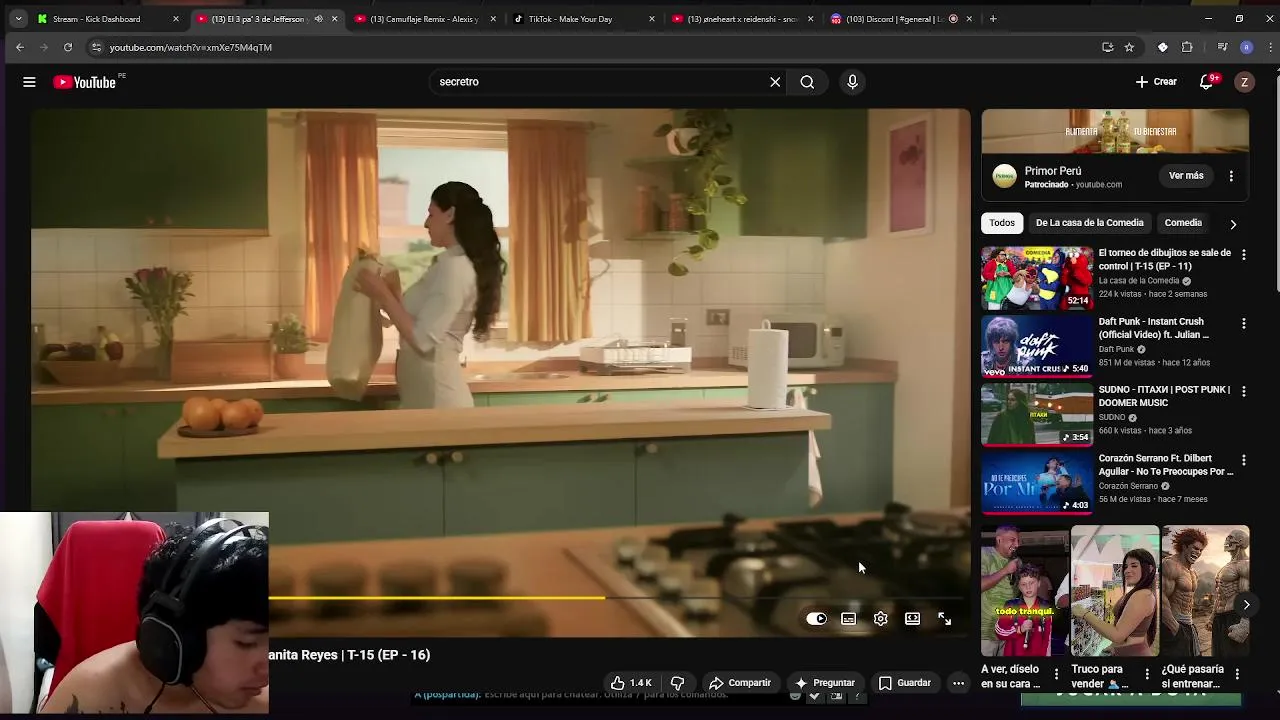
Task: Switch to Camuflaje Remix tab
Action: [423, 19]
